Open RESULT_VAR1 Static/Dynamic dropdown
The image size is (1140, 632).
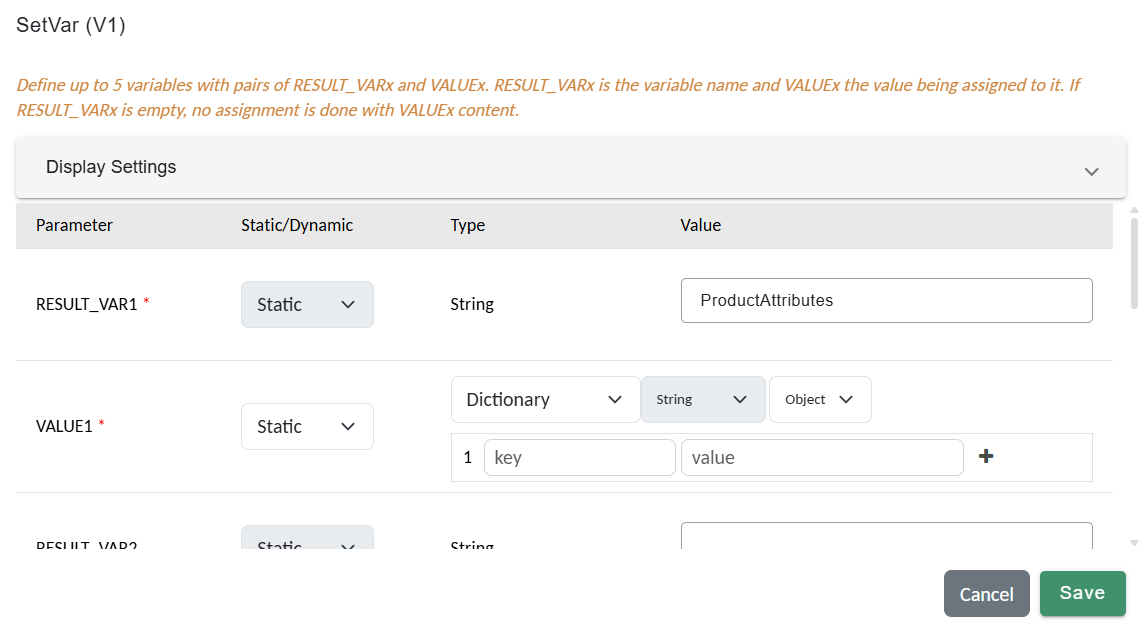click(x=307, y=304)
